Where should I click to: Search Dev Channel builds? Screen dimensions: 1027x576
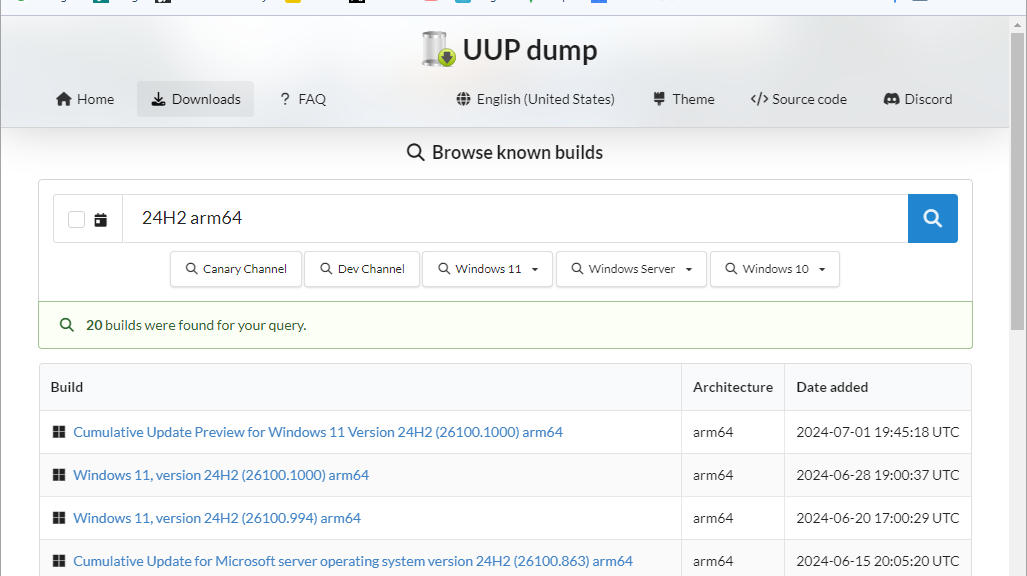coord(362,269)
